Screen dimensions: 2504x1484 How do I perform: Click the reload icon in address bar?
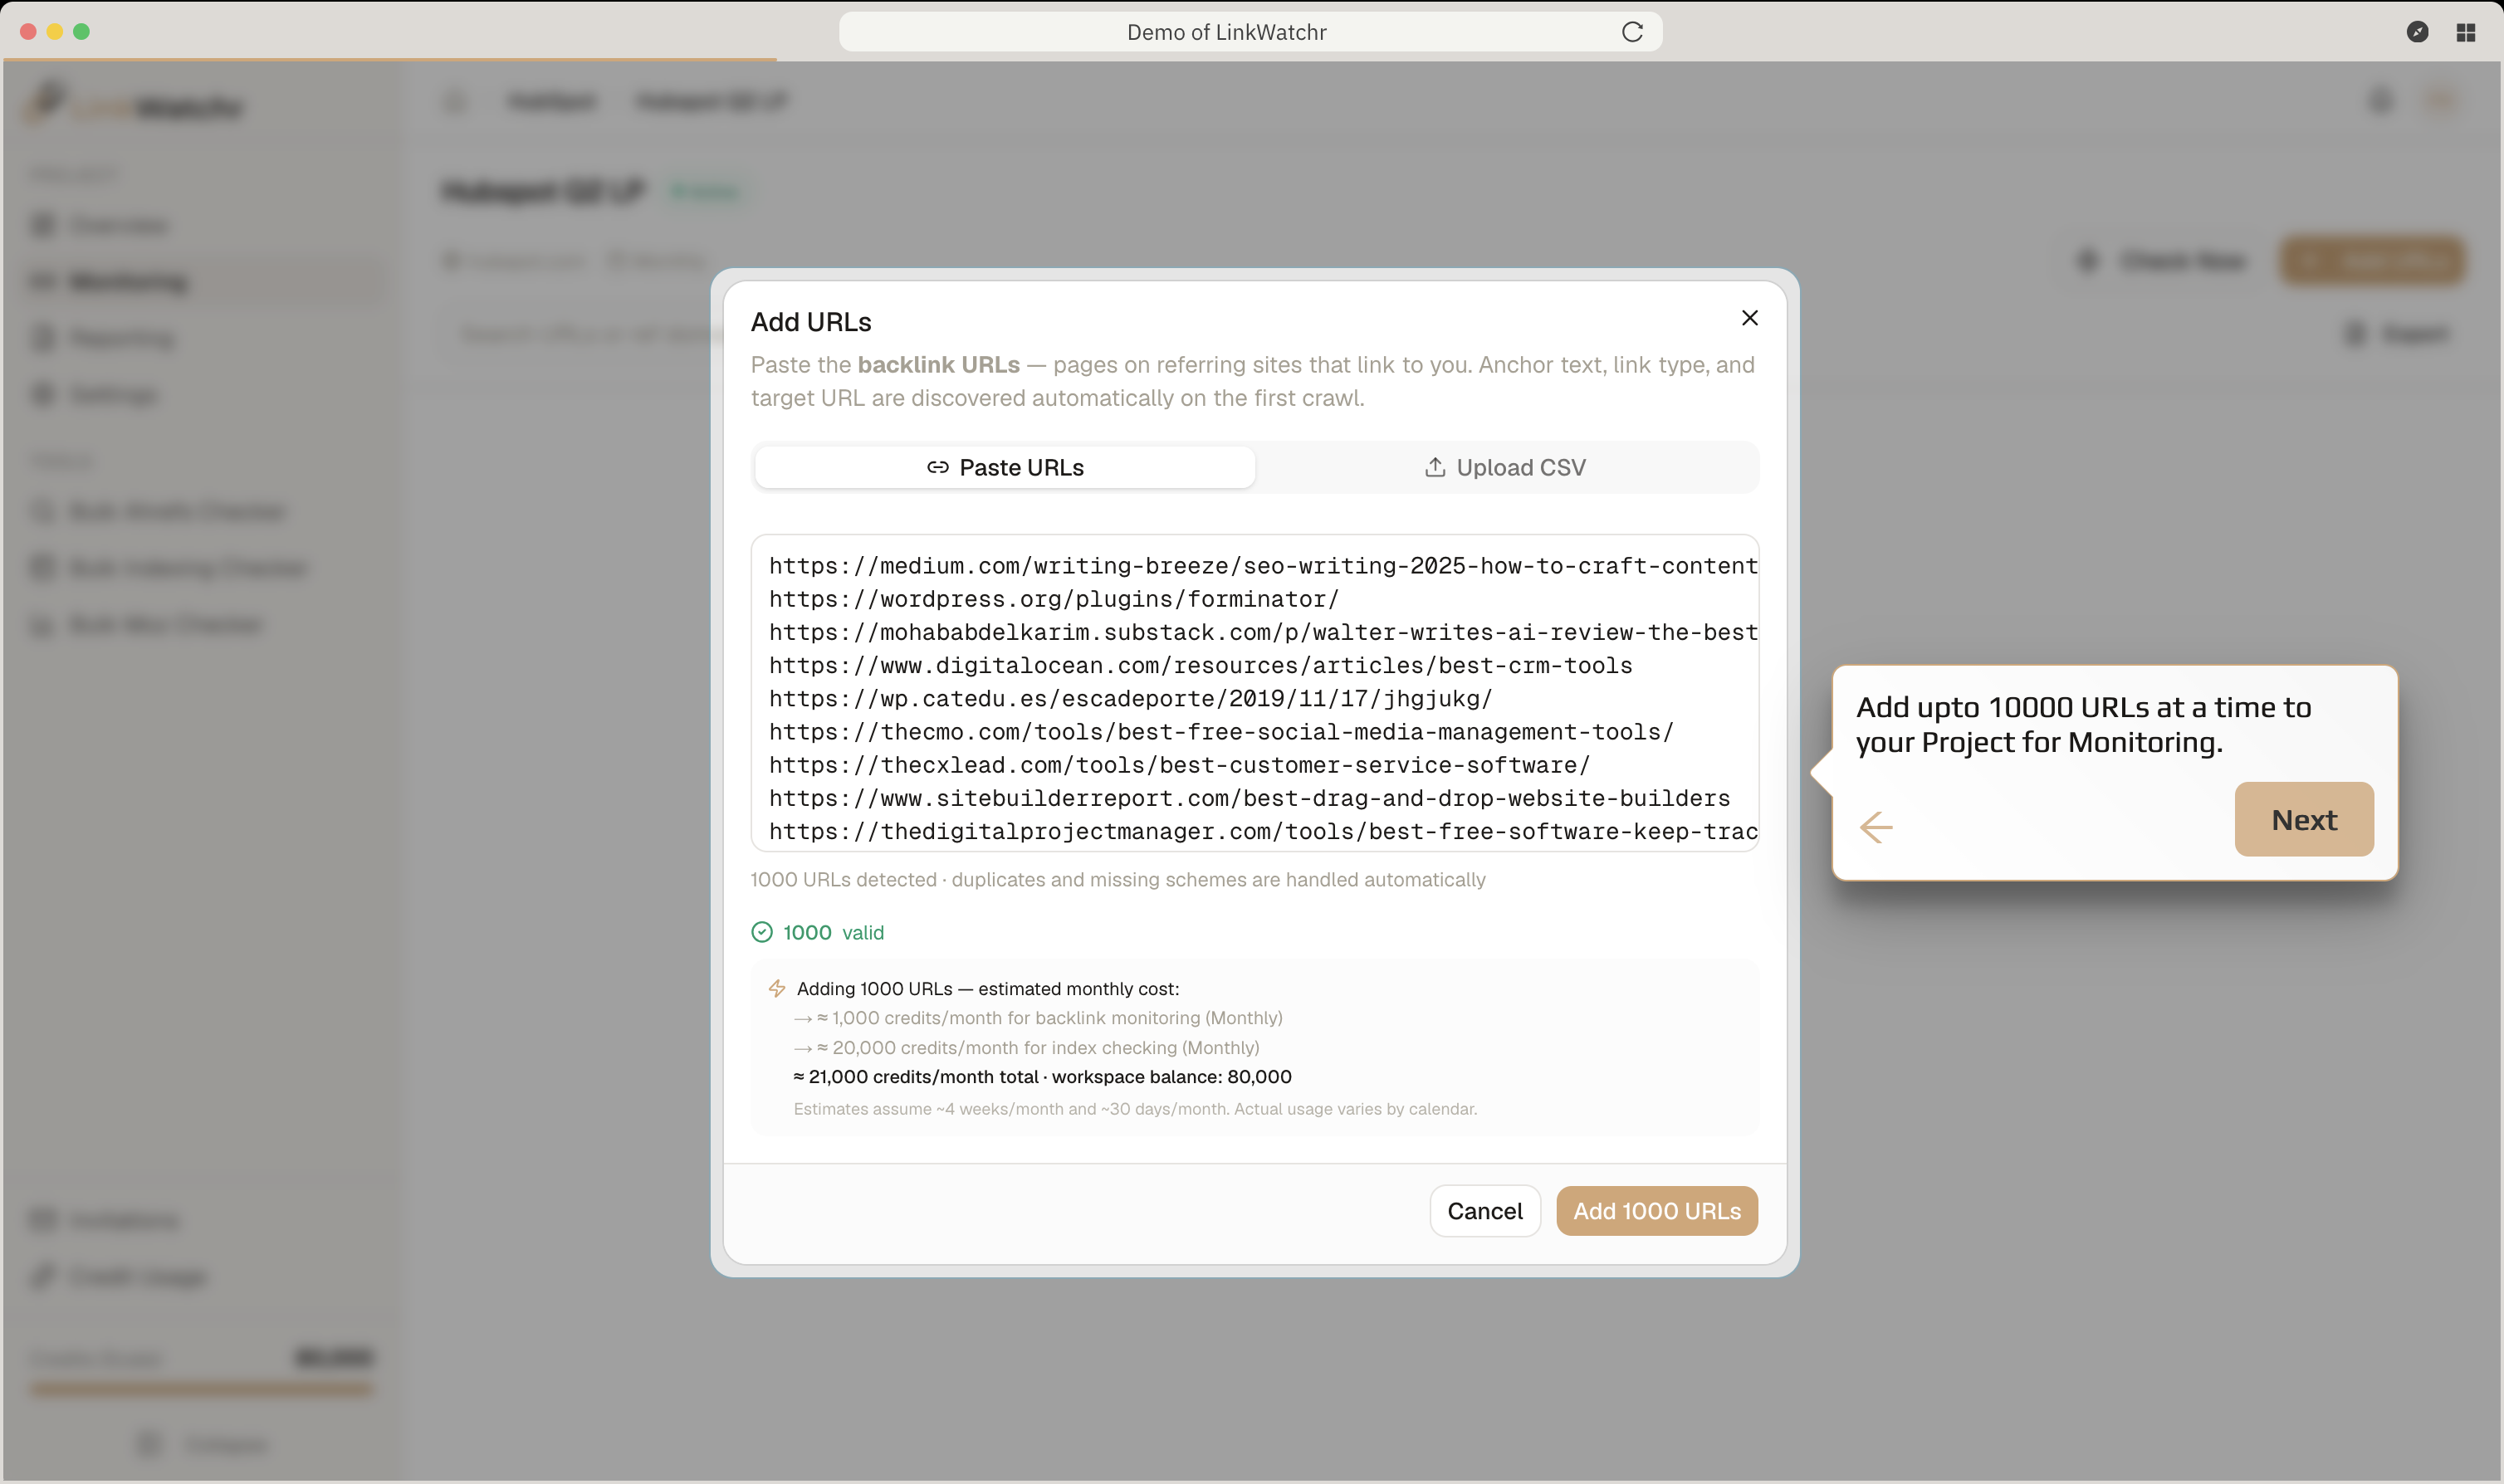(x=1632, y=32)
